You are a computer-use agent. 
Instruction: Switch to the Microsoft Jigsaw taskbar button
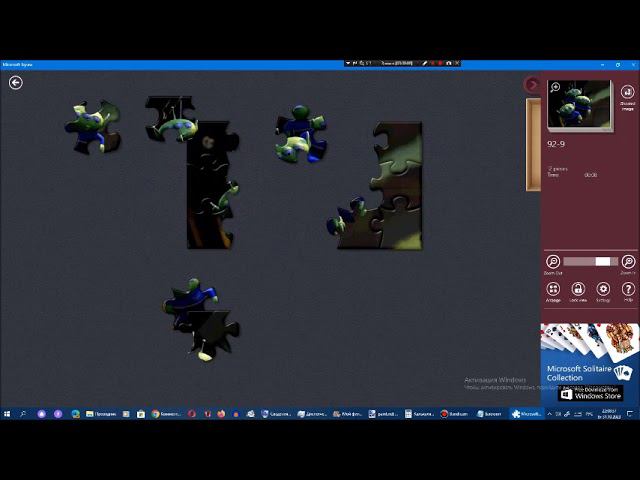click(x=526, y=414)
